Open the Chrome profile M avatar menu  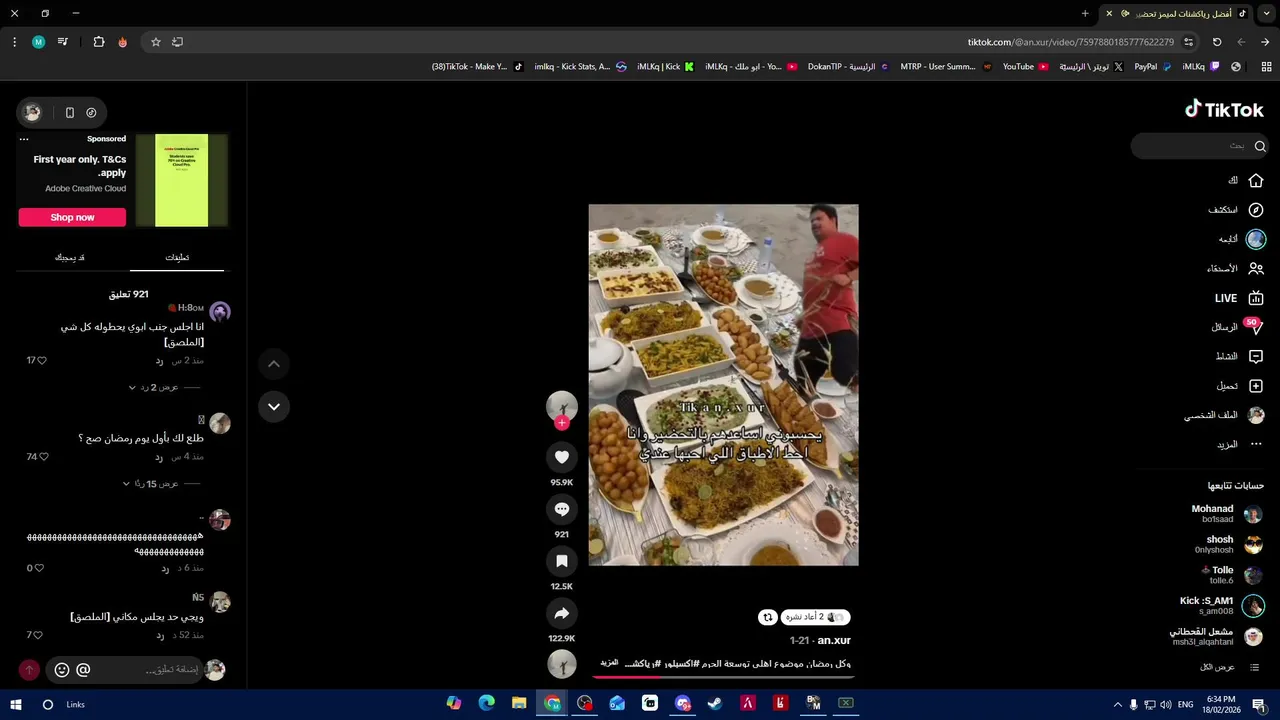[x=38, y=42]
